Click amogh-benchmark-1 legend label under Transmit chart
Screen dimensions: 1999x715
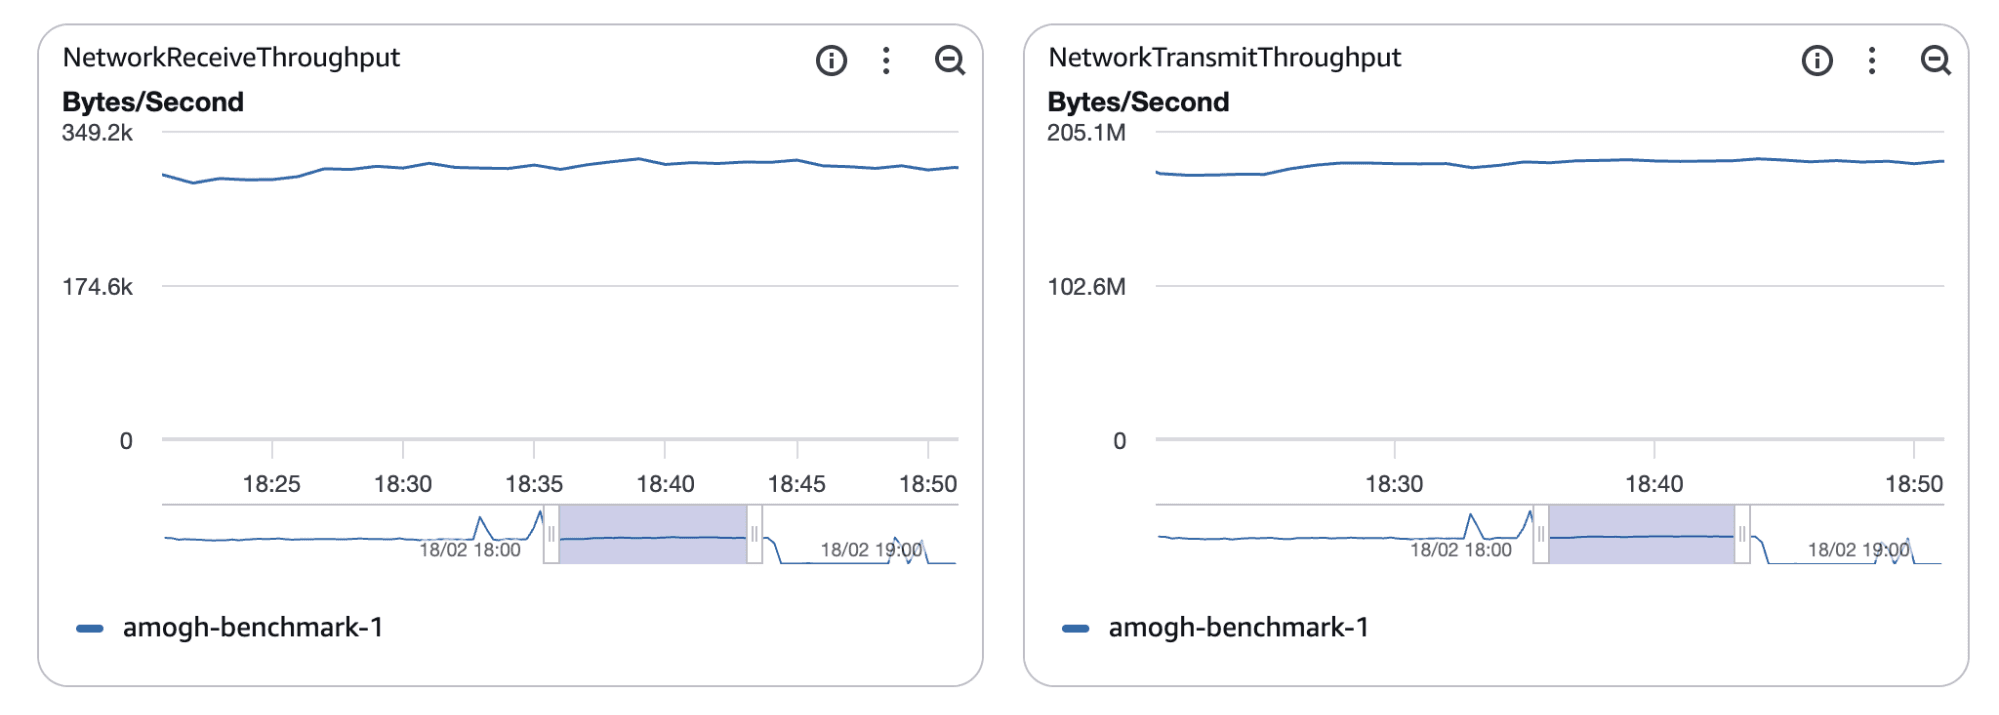pyautogui.click(x=1238, y=627)
